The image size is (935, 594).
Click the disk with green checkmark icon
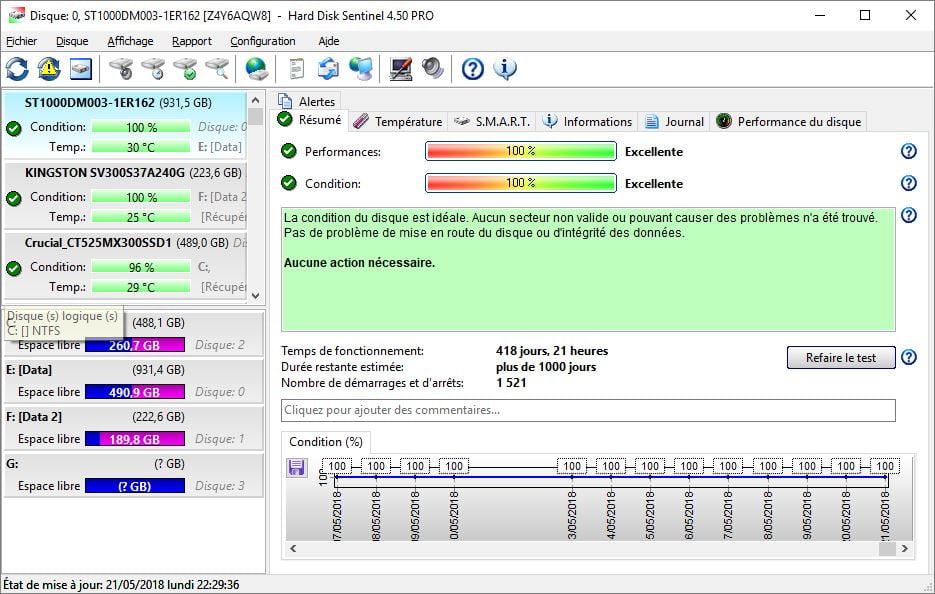(185, 69)
